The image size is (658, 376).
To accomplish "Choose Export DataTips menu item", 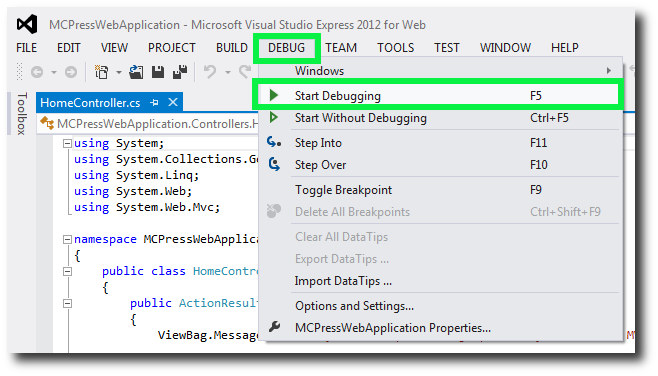I will (x=440, y=259).
